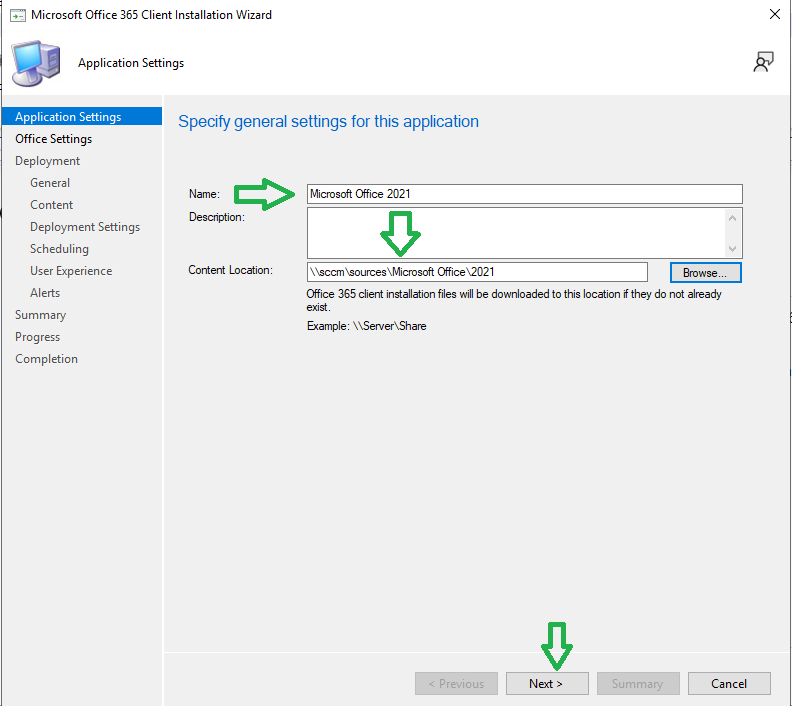Screen dimensions: 792x706
Task: Select the General sub-step
Action: [50, 183]
